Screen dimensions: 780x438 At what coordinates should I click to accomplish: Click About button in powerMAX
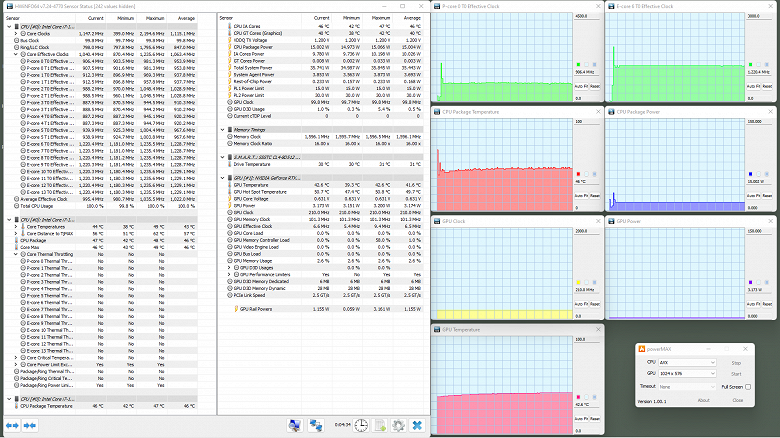703,400
